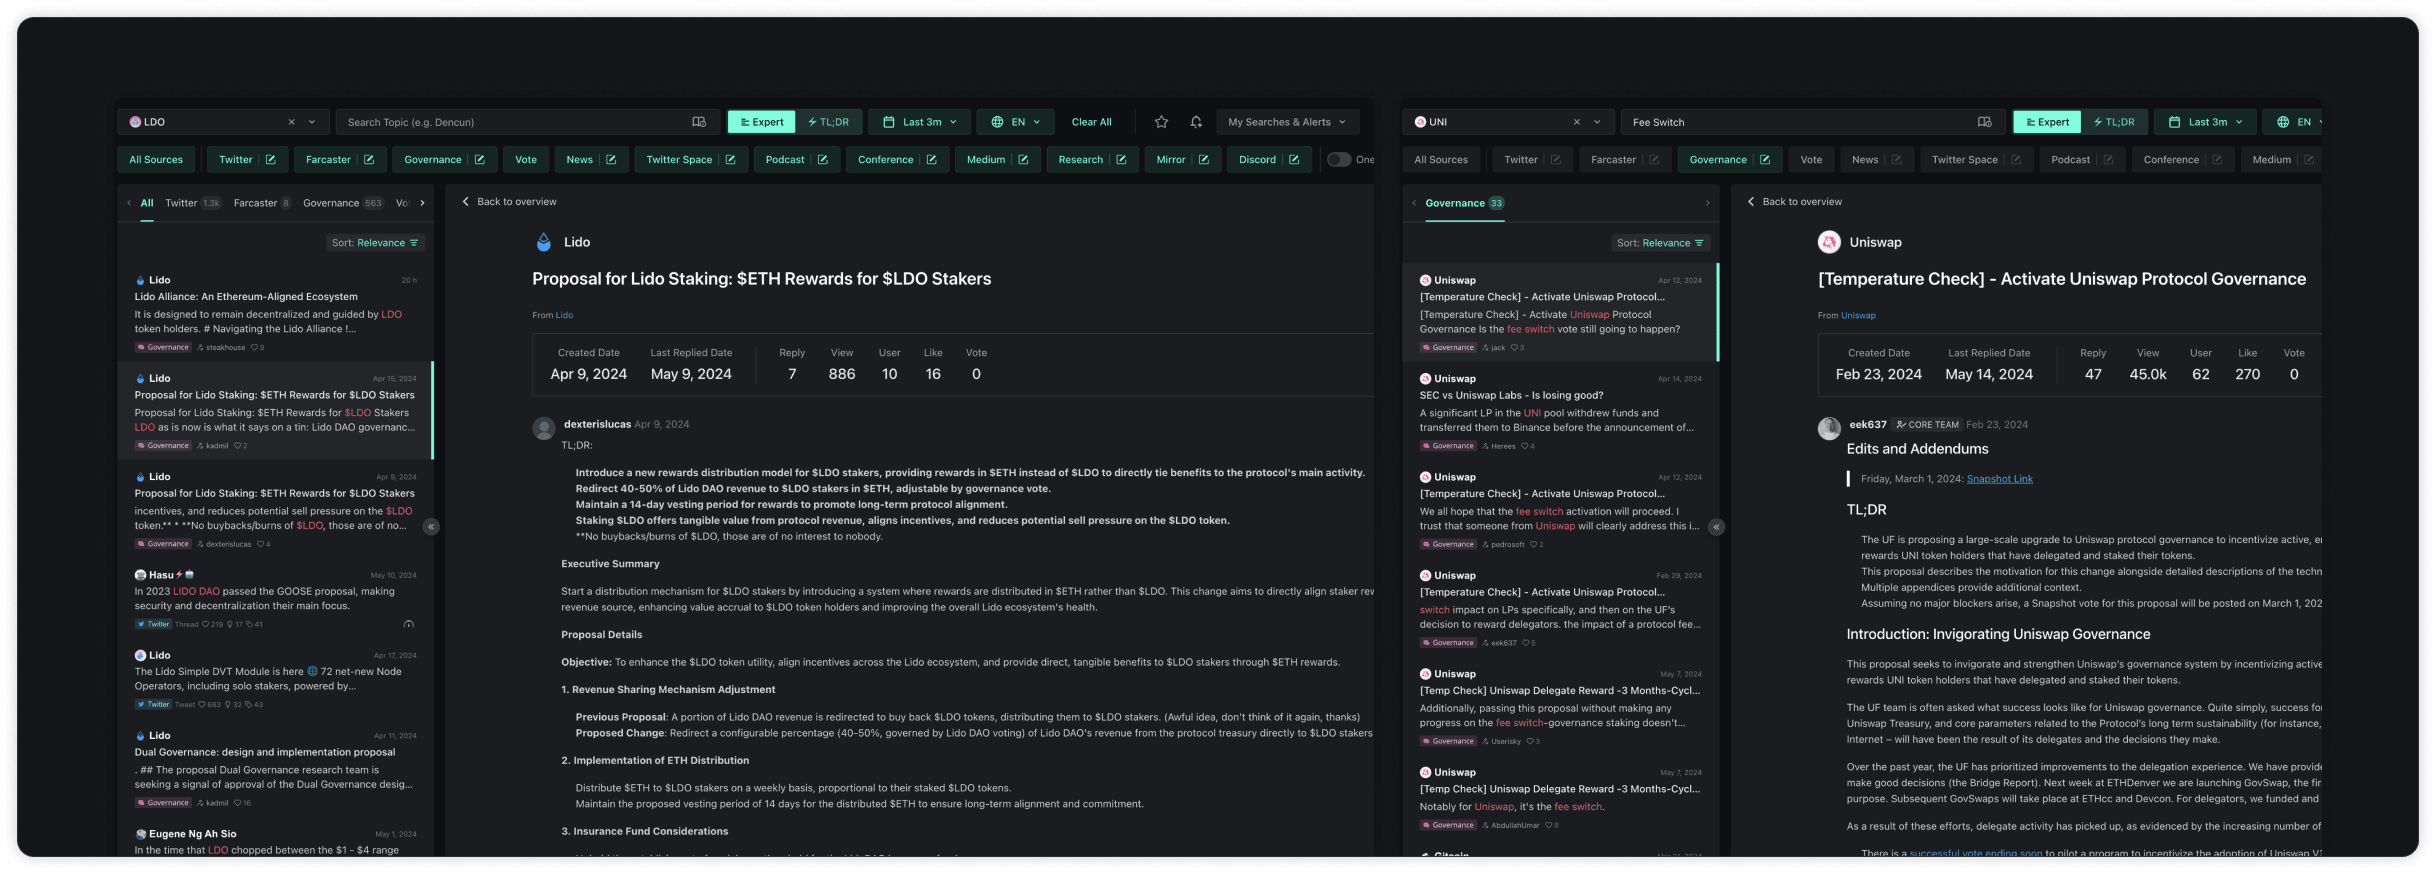This screenshot has width=2435, height=873.
Task: Click the edit icon beside Farcaster in LDO panel
Action: [369, 160]
